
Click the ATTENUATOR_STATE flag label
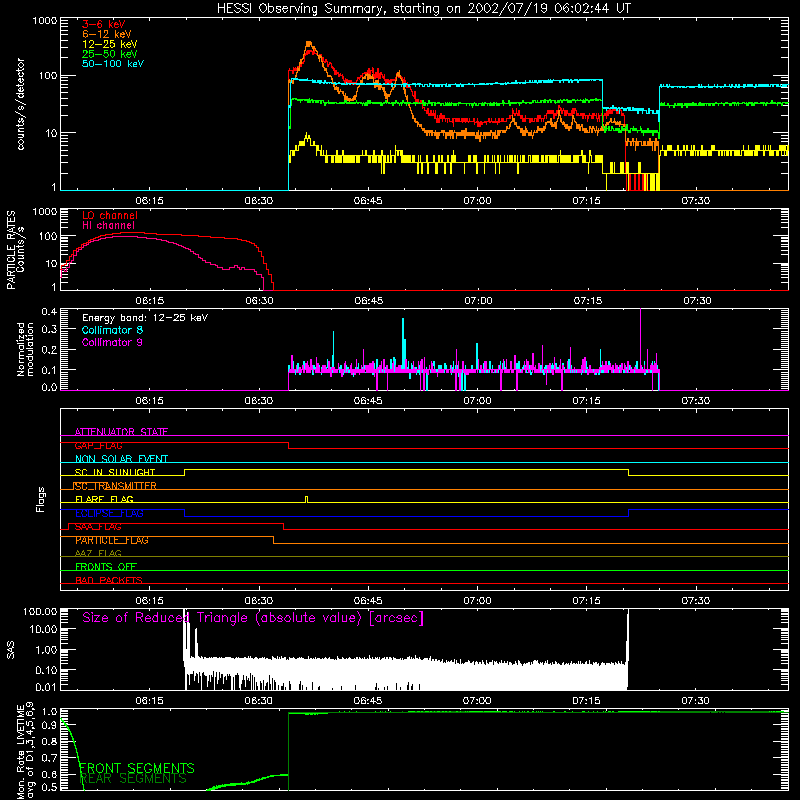121,432
